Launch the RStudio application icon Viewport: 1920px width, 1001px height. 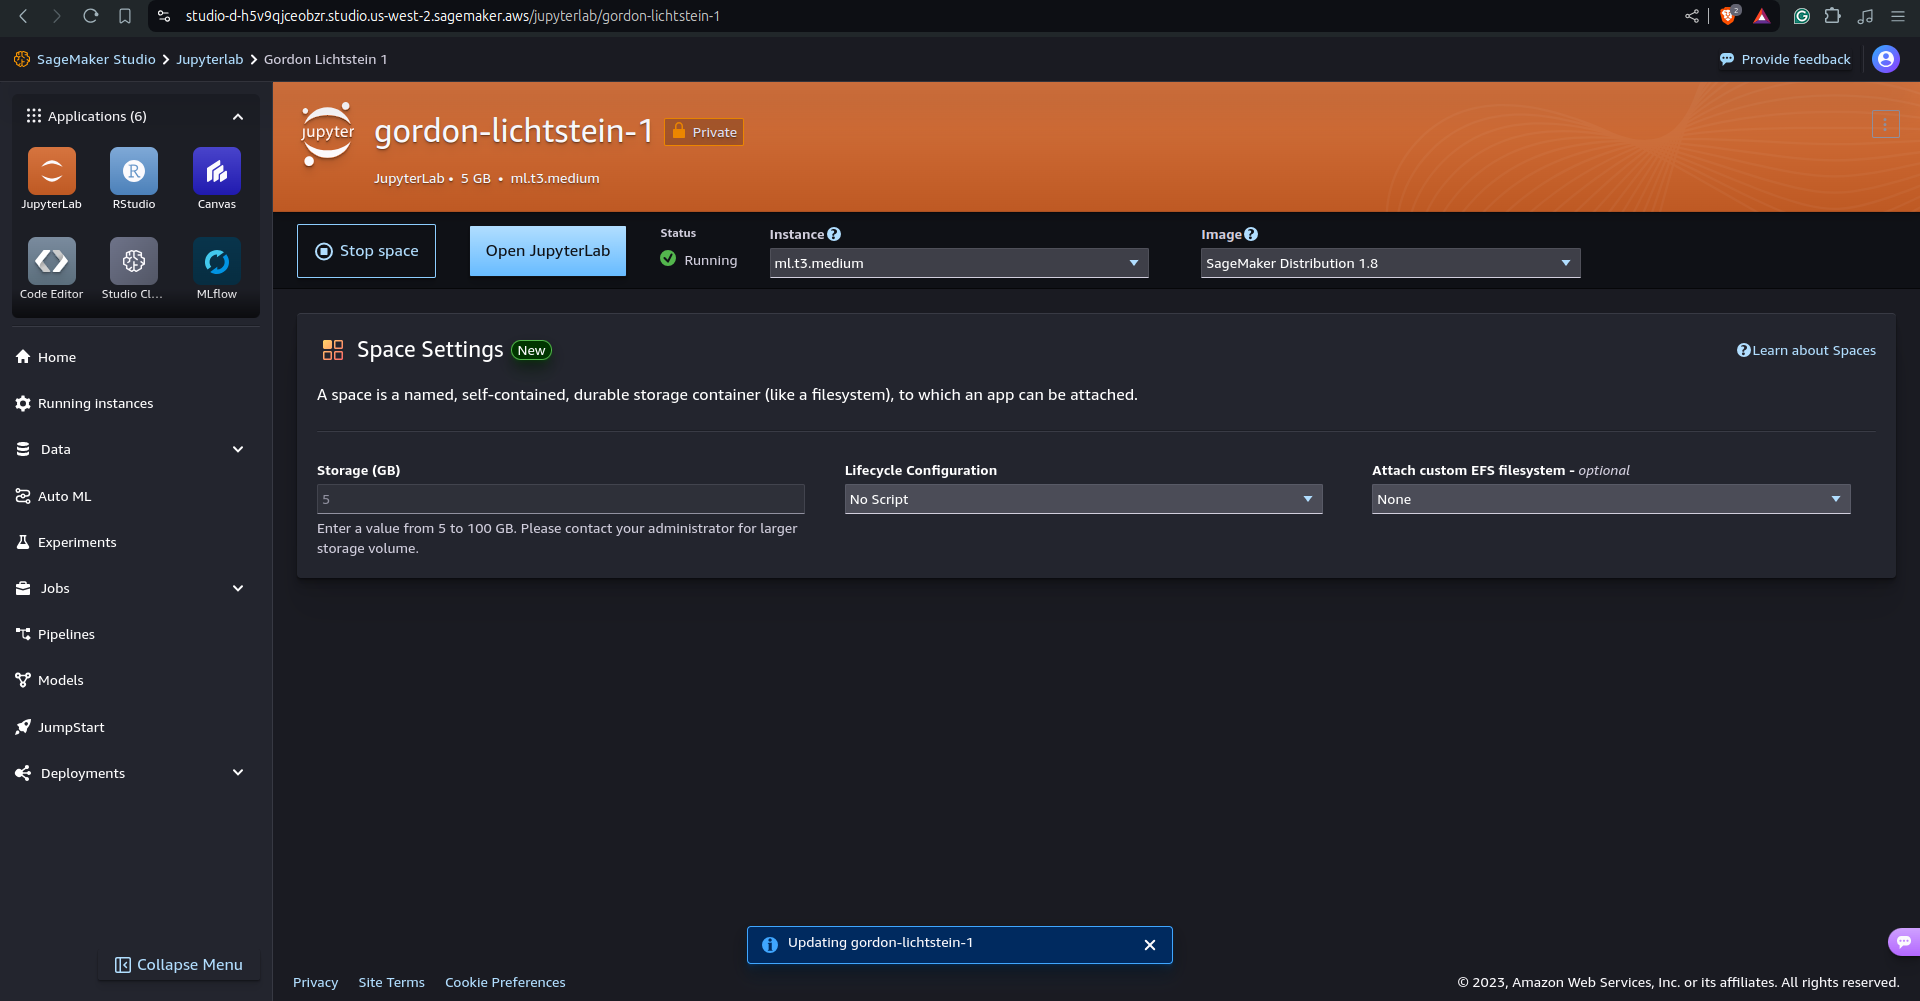click(134, 171)
